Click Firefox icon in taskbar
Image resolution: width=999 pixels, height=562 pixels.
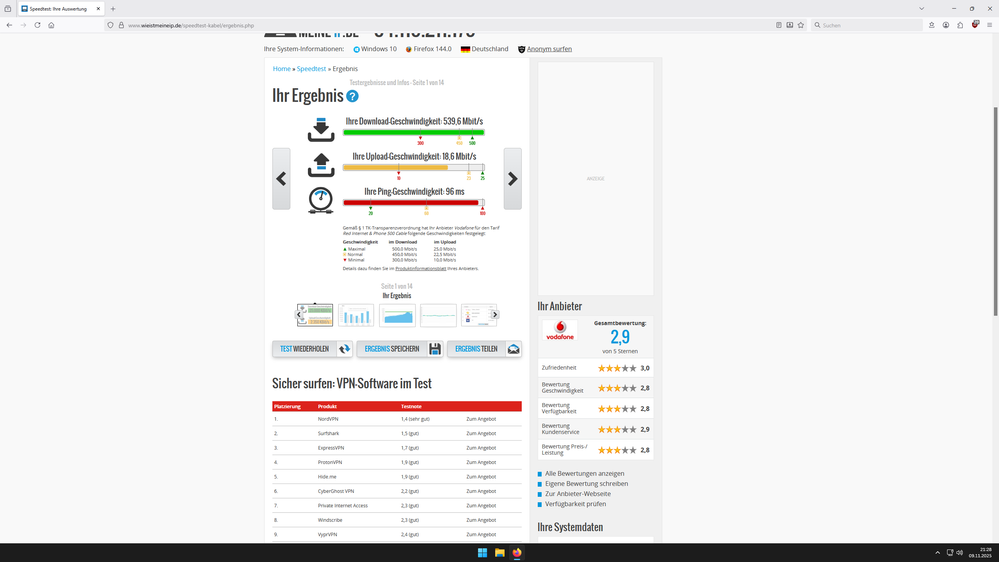pos(517,552)
